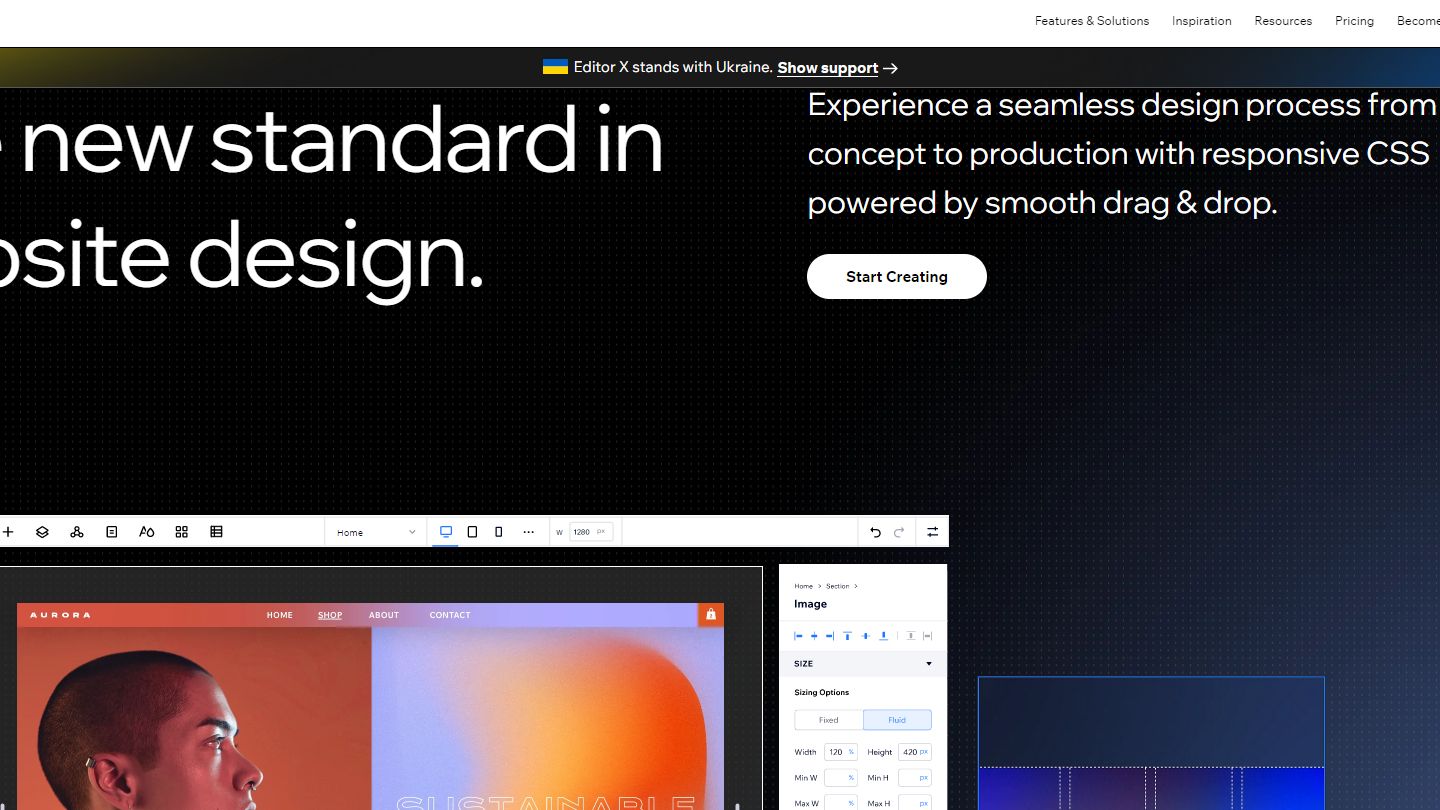Open Features & Solutions menu

pos(1092,21)
